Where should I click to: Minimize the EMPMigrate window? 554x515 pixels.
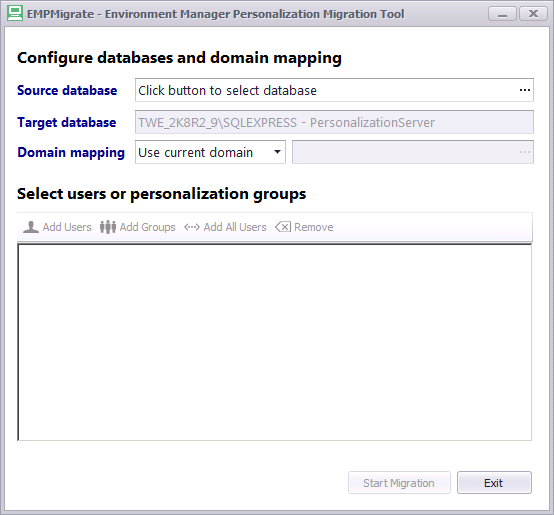502,14
